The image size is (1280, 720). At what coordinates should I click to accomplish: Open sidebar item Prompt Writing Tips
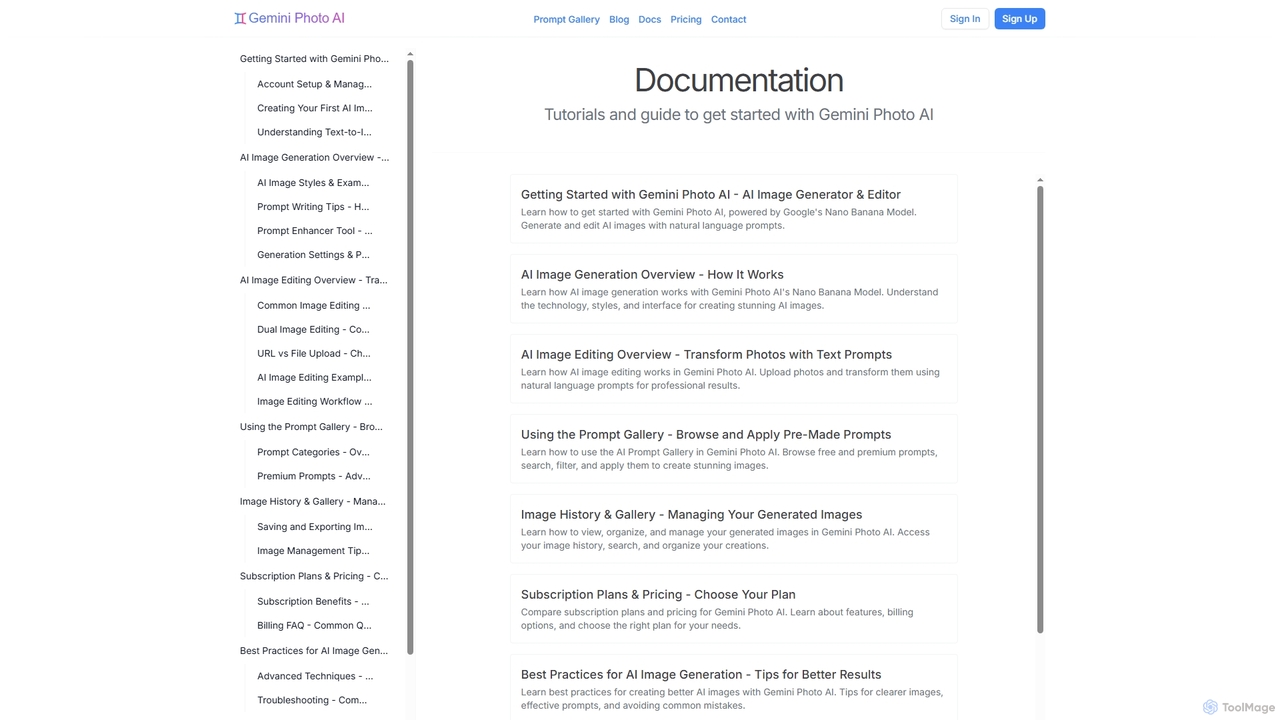313,207
